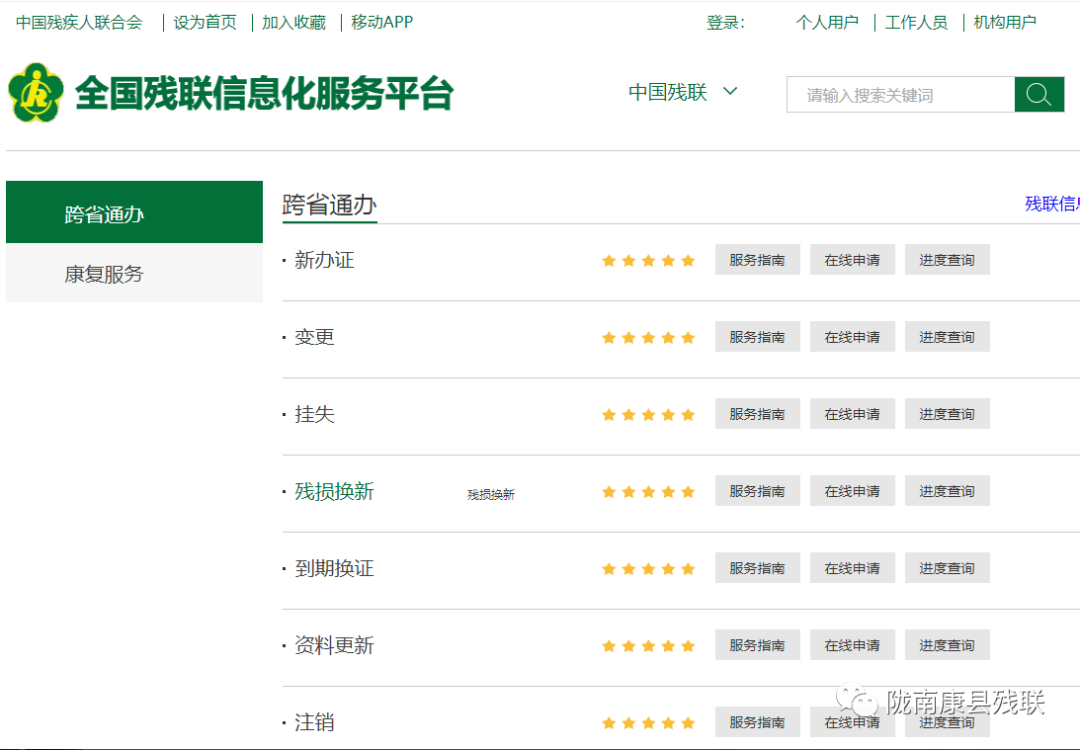
Task: Click a star rating beside 资料更新
Action: (x=648, y=645)
